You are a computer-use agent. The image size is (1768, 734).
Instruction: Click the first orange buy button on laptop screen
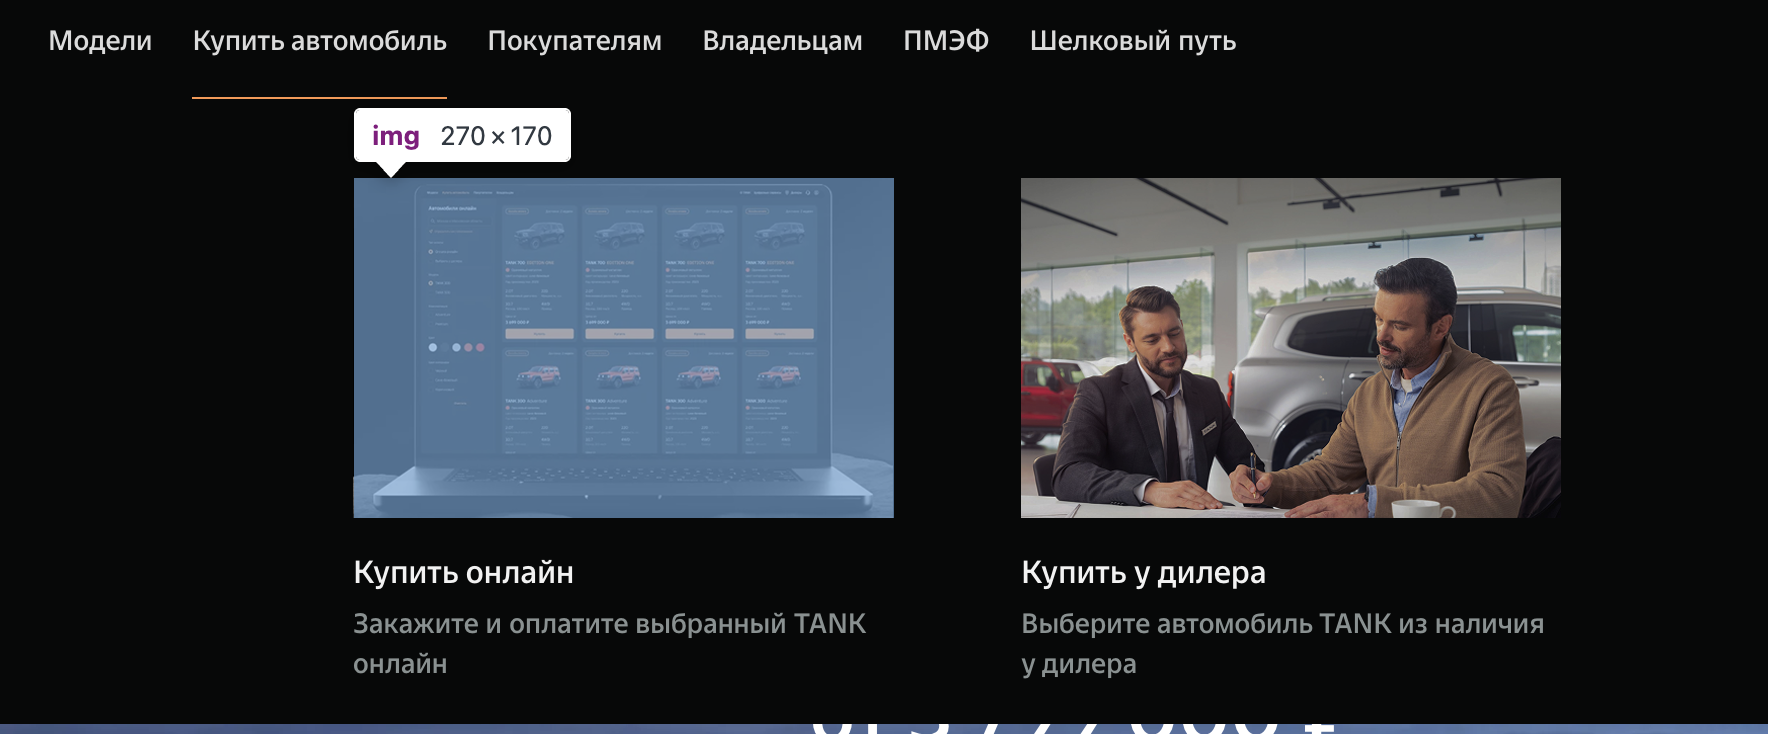pos(539,333)
